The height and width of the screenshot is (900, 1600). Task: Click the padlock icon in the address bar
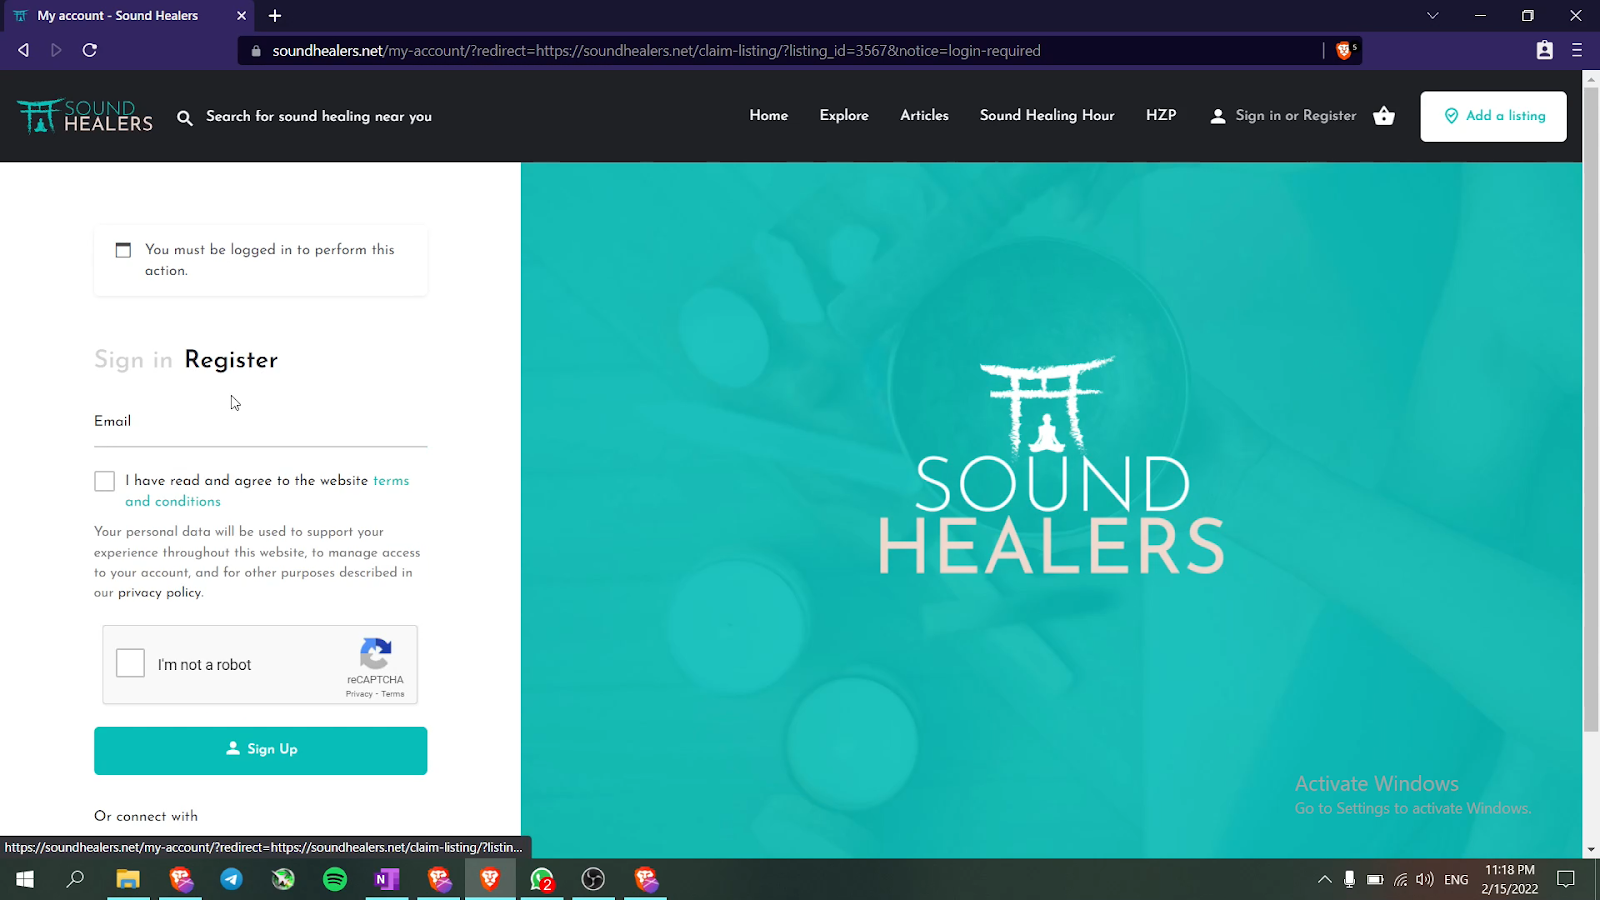(256, 51)
